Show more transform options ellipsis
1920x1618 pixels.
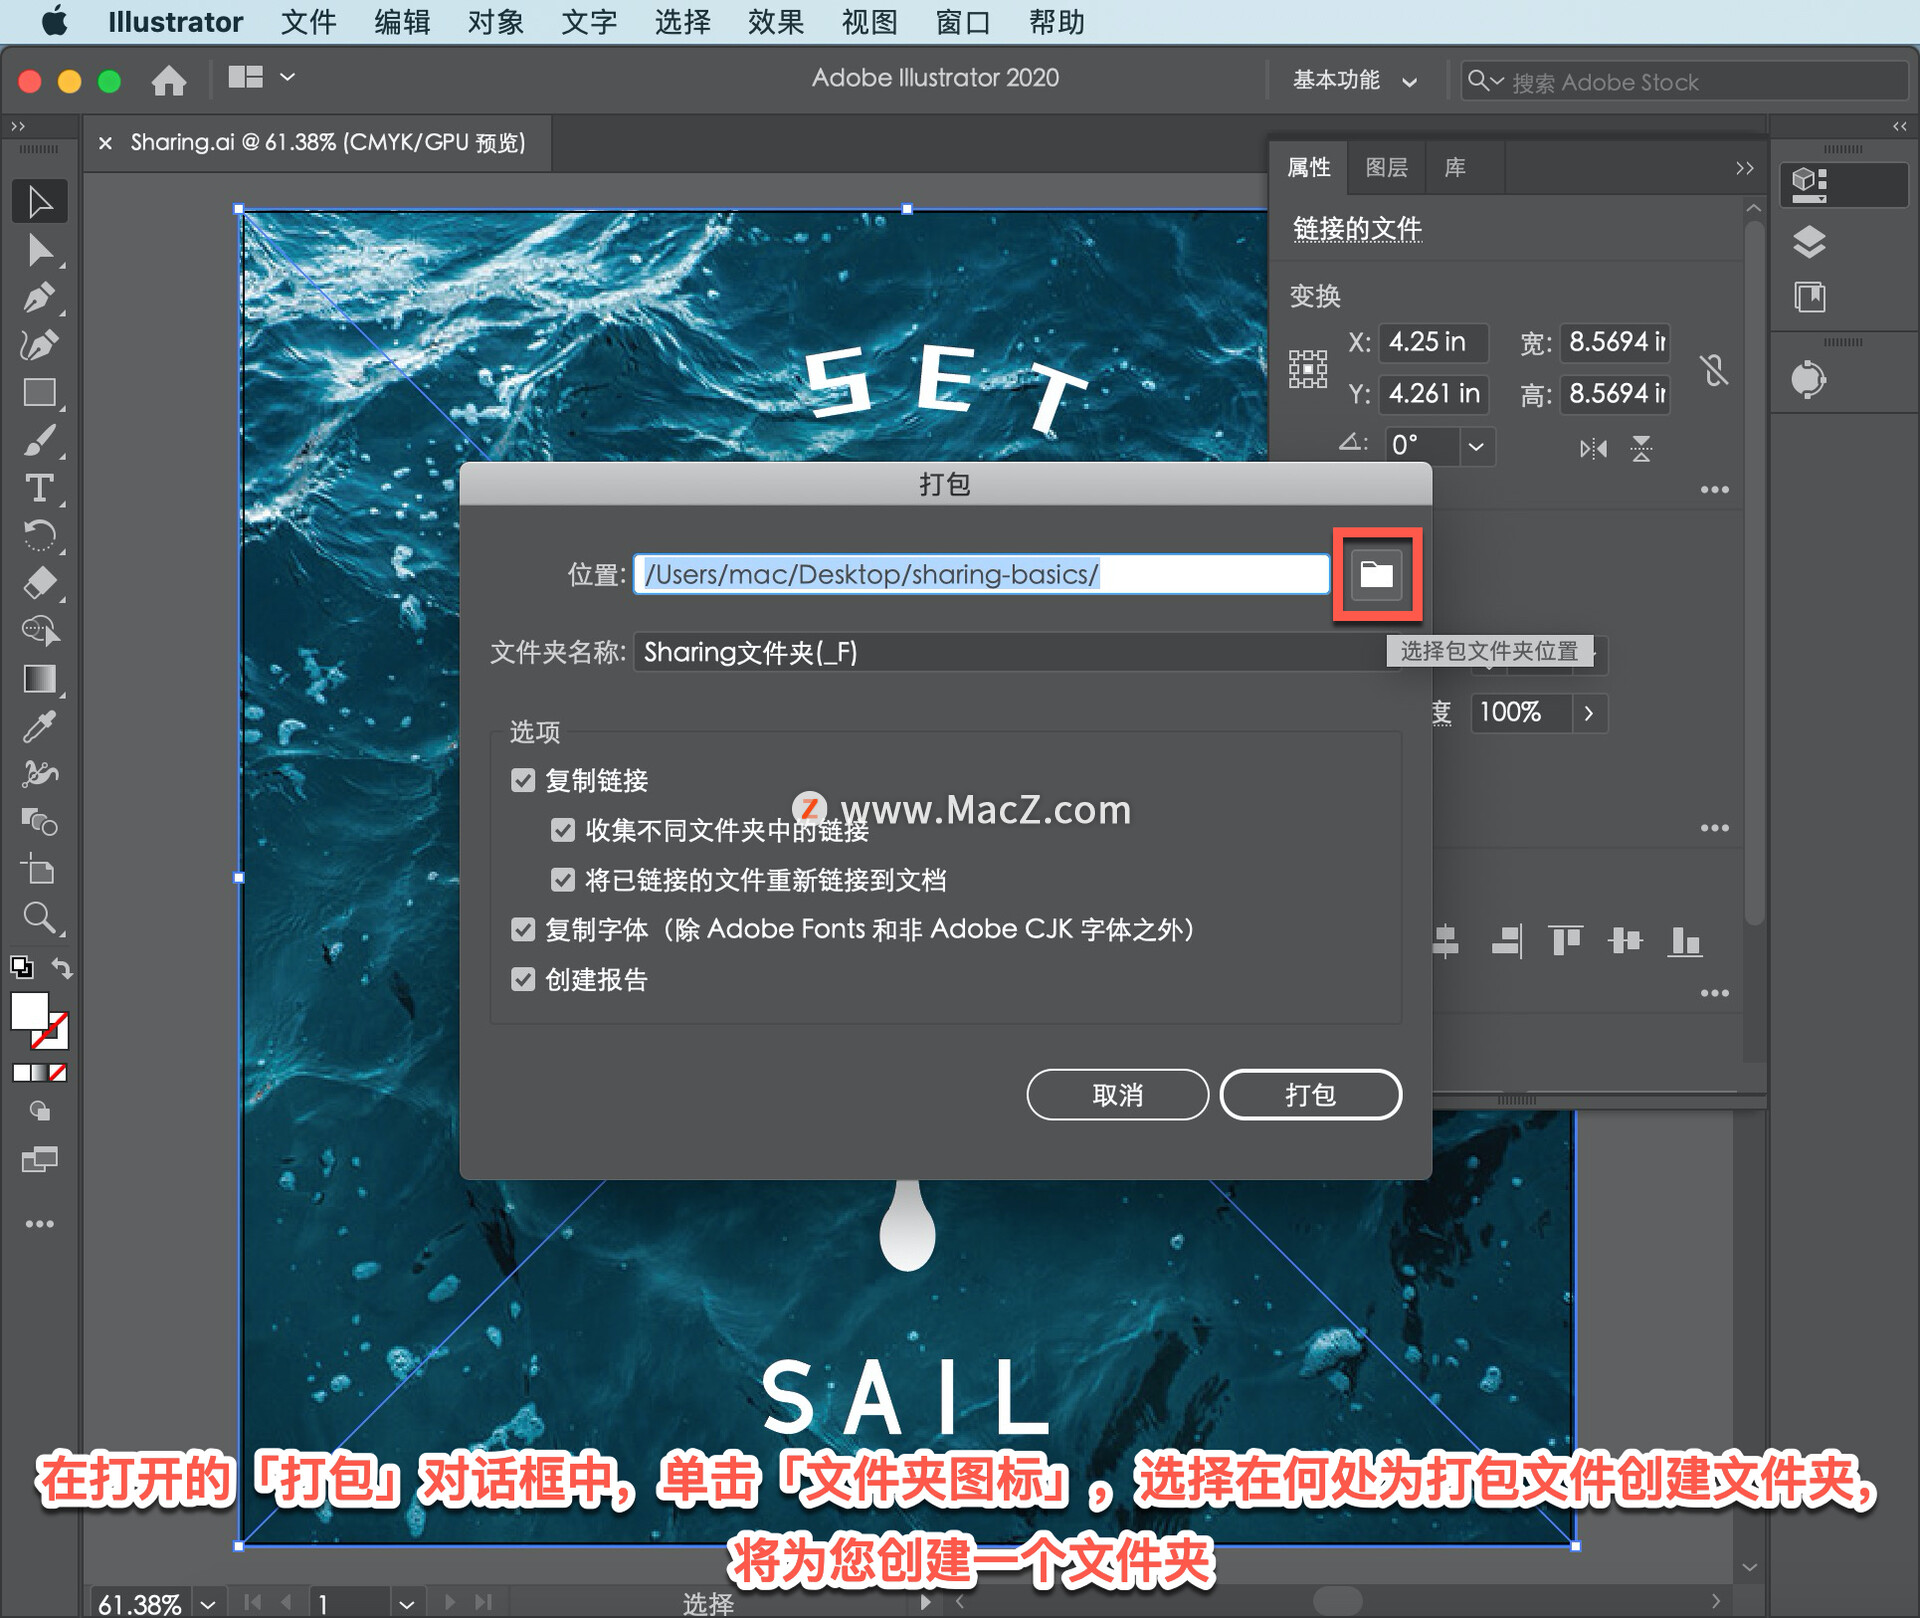click(x=1714, y=490)
